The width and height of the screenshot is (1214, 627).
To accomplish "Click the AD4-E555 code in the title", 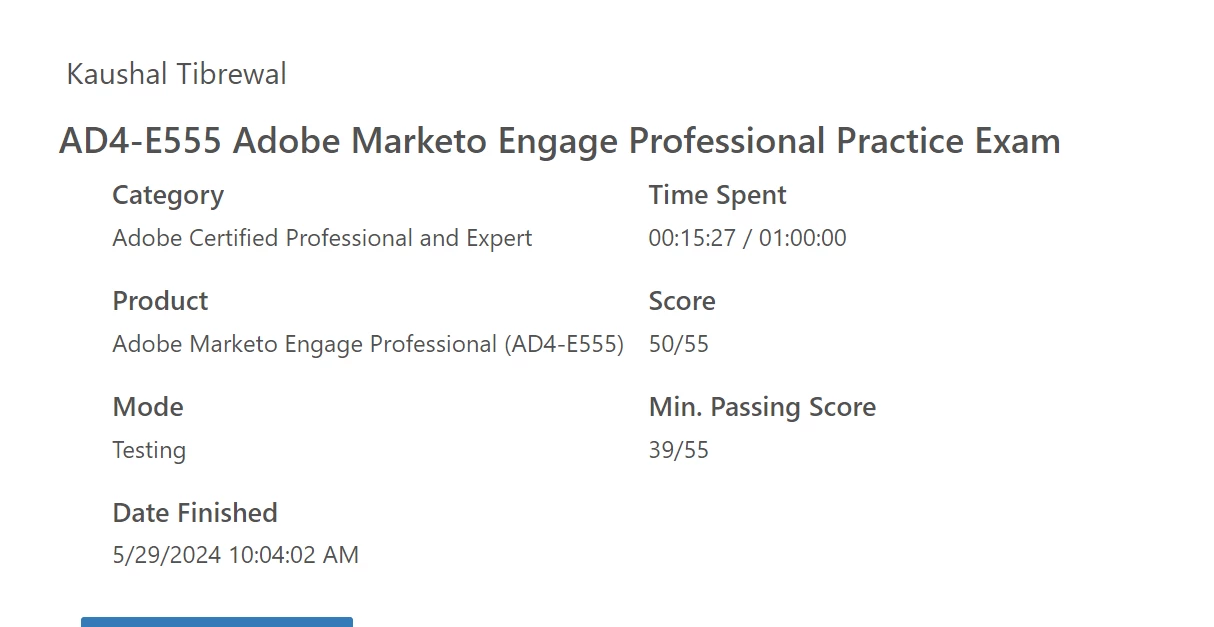I will [140, 141].
